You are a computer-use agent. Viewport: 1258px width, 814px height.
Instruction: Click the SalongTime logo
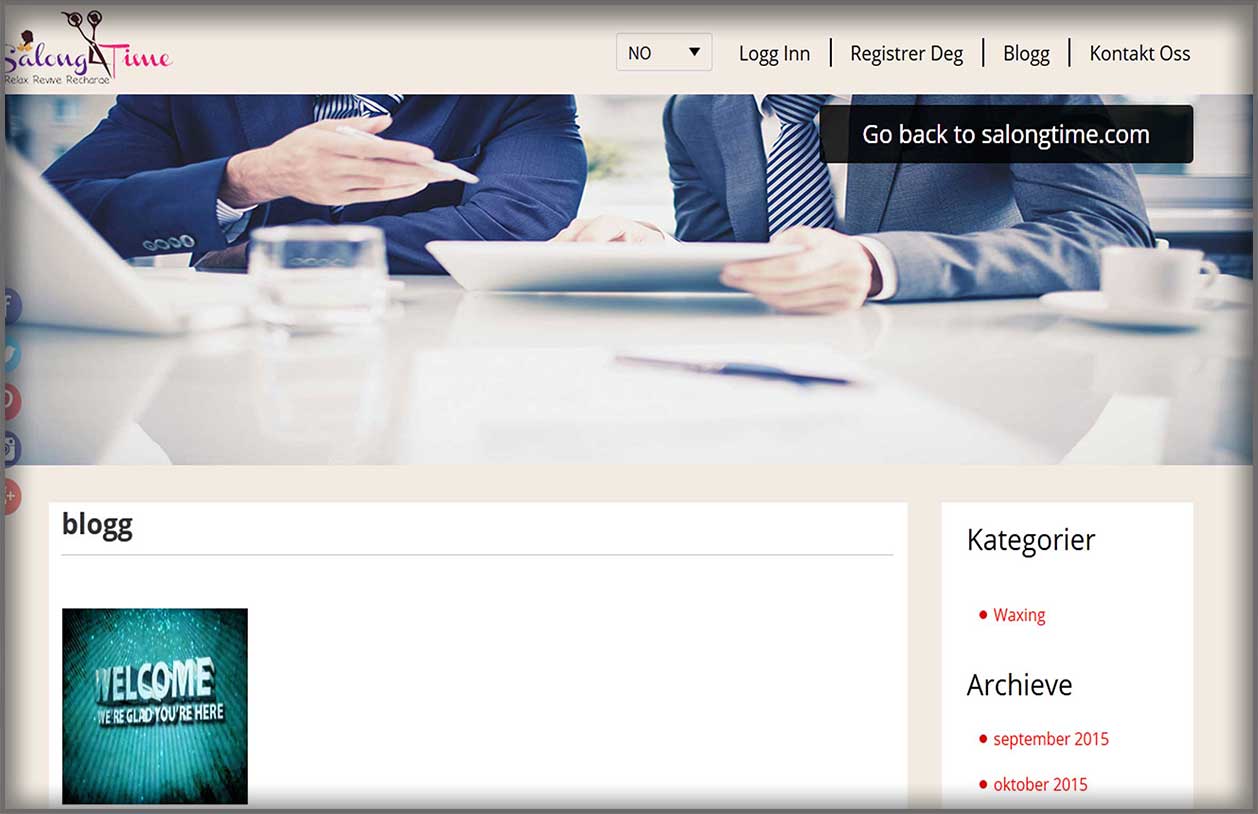point(88,50)
